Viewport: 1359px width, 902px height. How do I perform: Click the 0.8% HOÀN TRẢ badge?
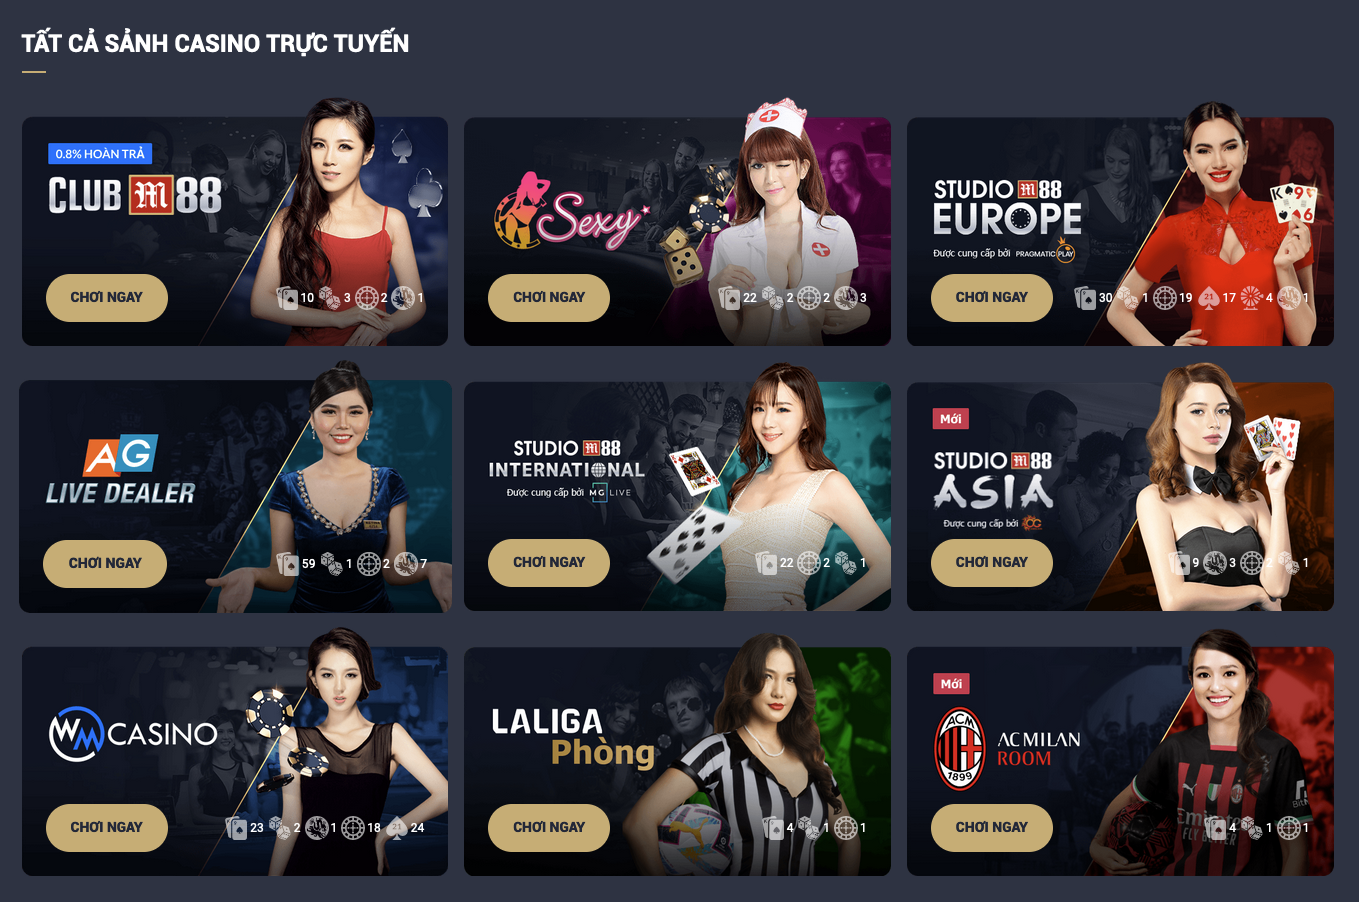[x=100, y=154]
